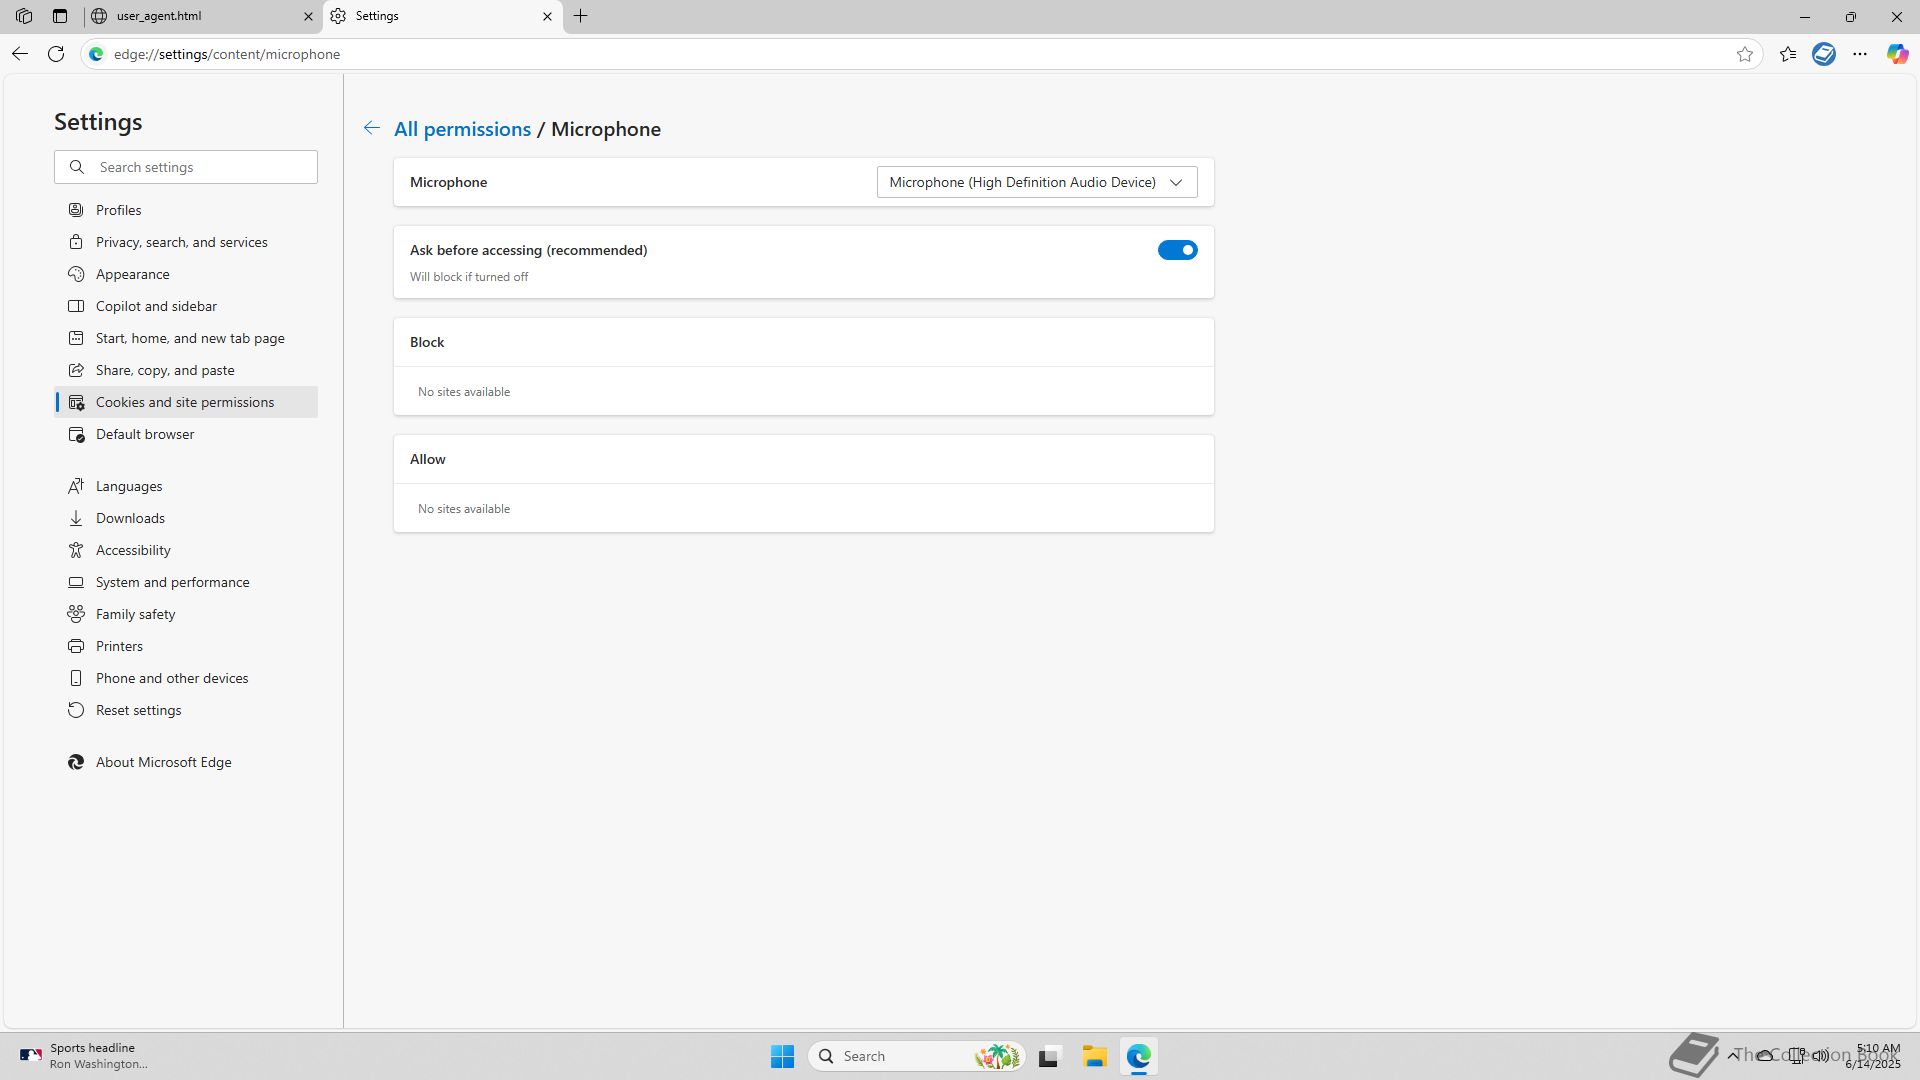Open tab actions menu icon

(x=60, y=16)
